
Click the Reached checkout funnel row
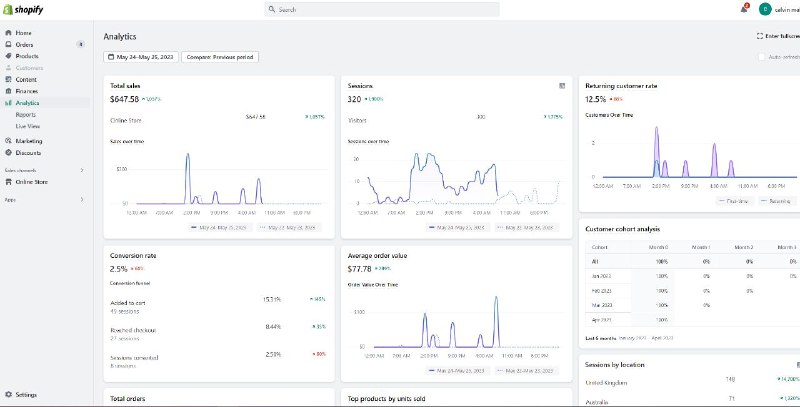click(x=218, y=334)
